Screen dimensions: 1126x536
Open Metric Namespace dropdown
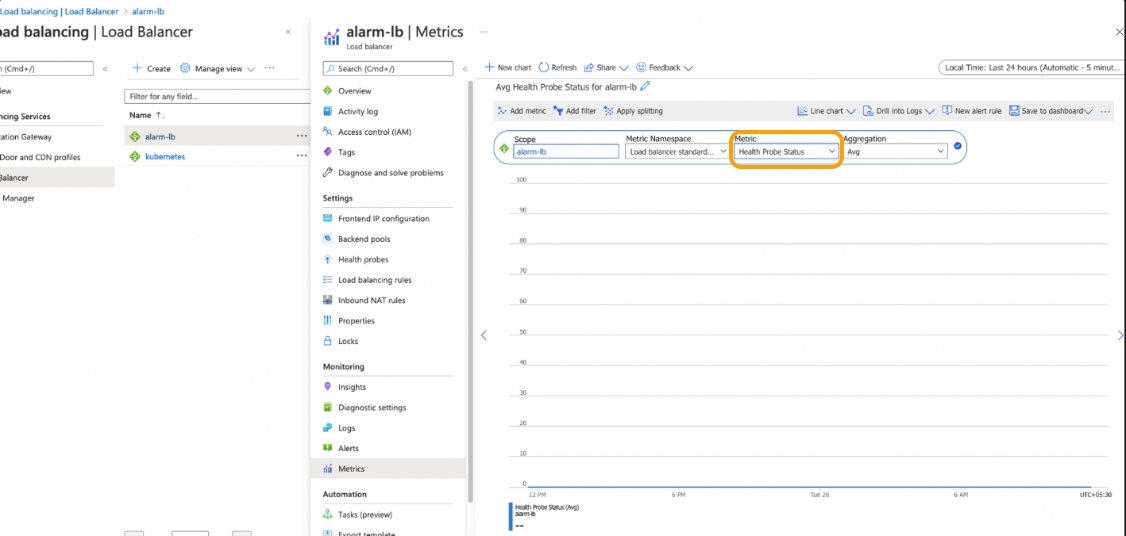(x=676, y=152)
